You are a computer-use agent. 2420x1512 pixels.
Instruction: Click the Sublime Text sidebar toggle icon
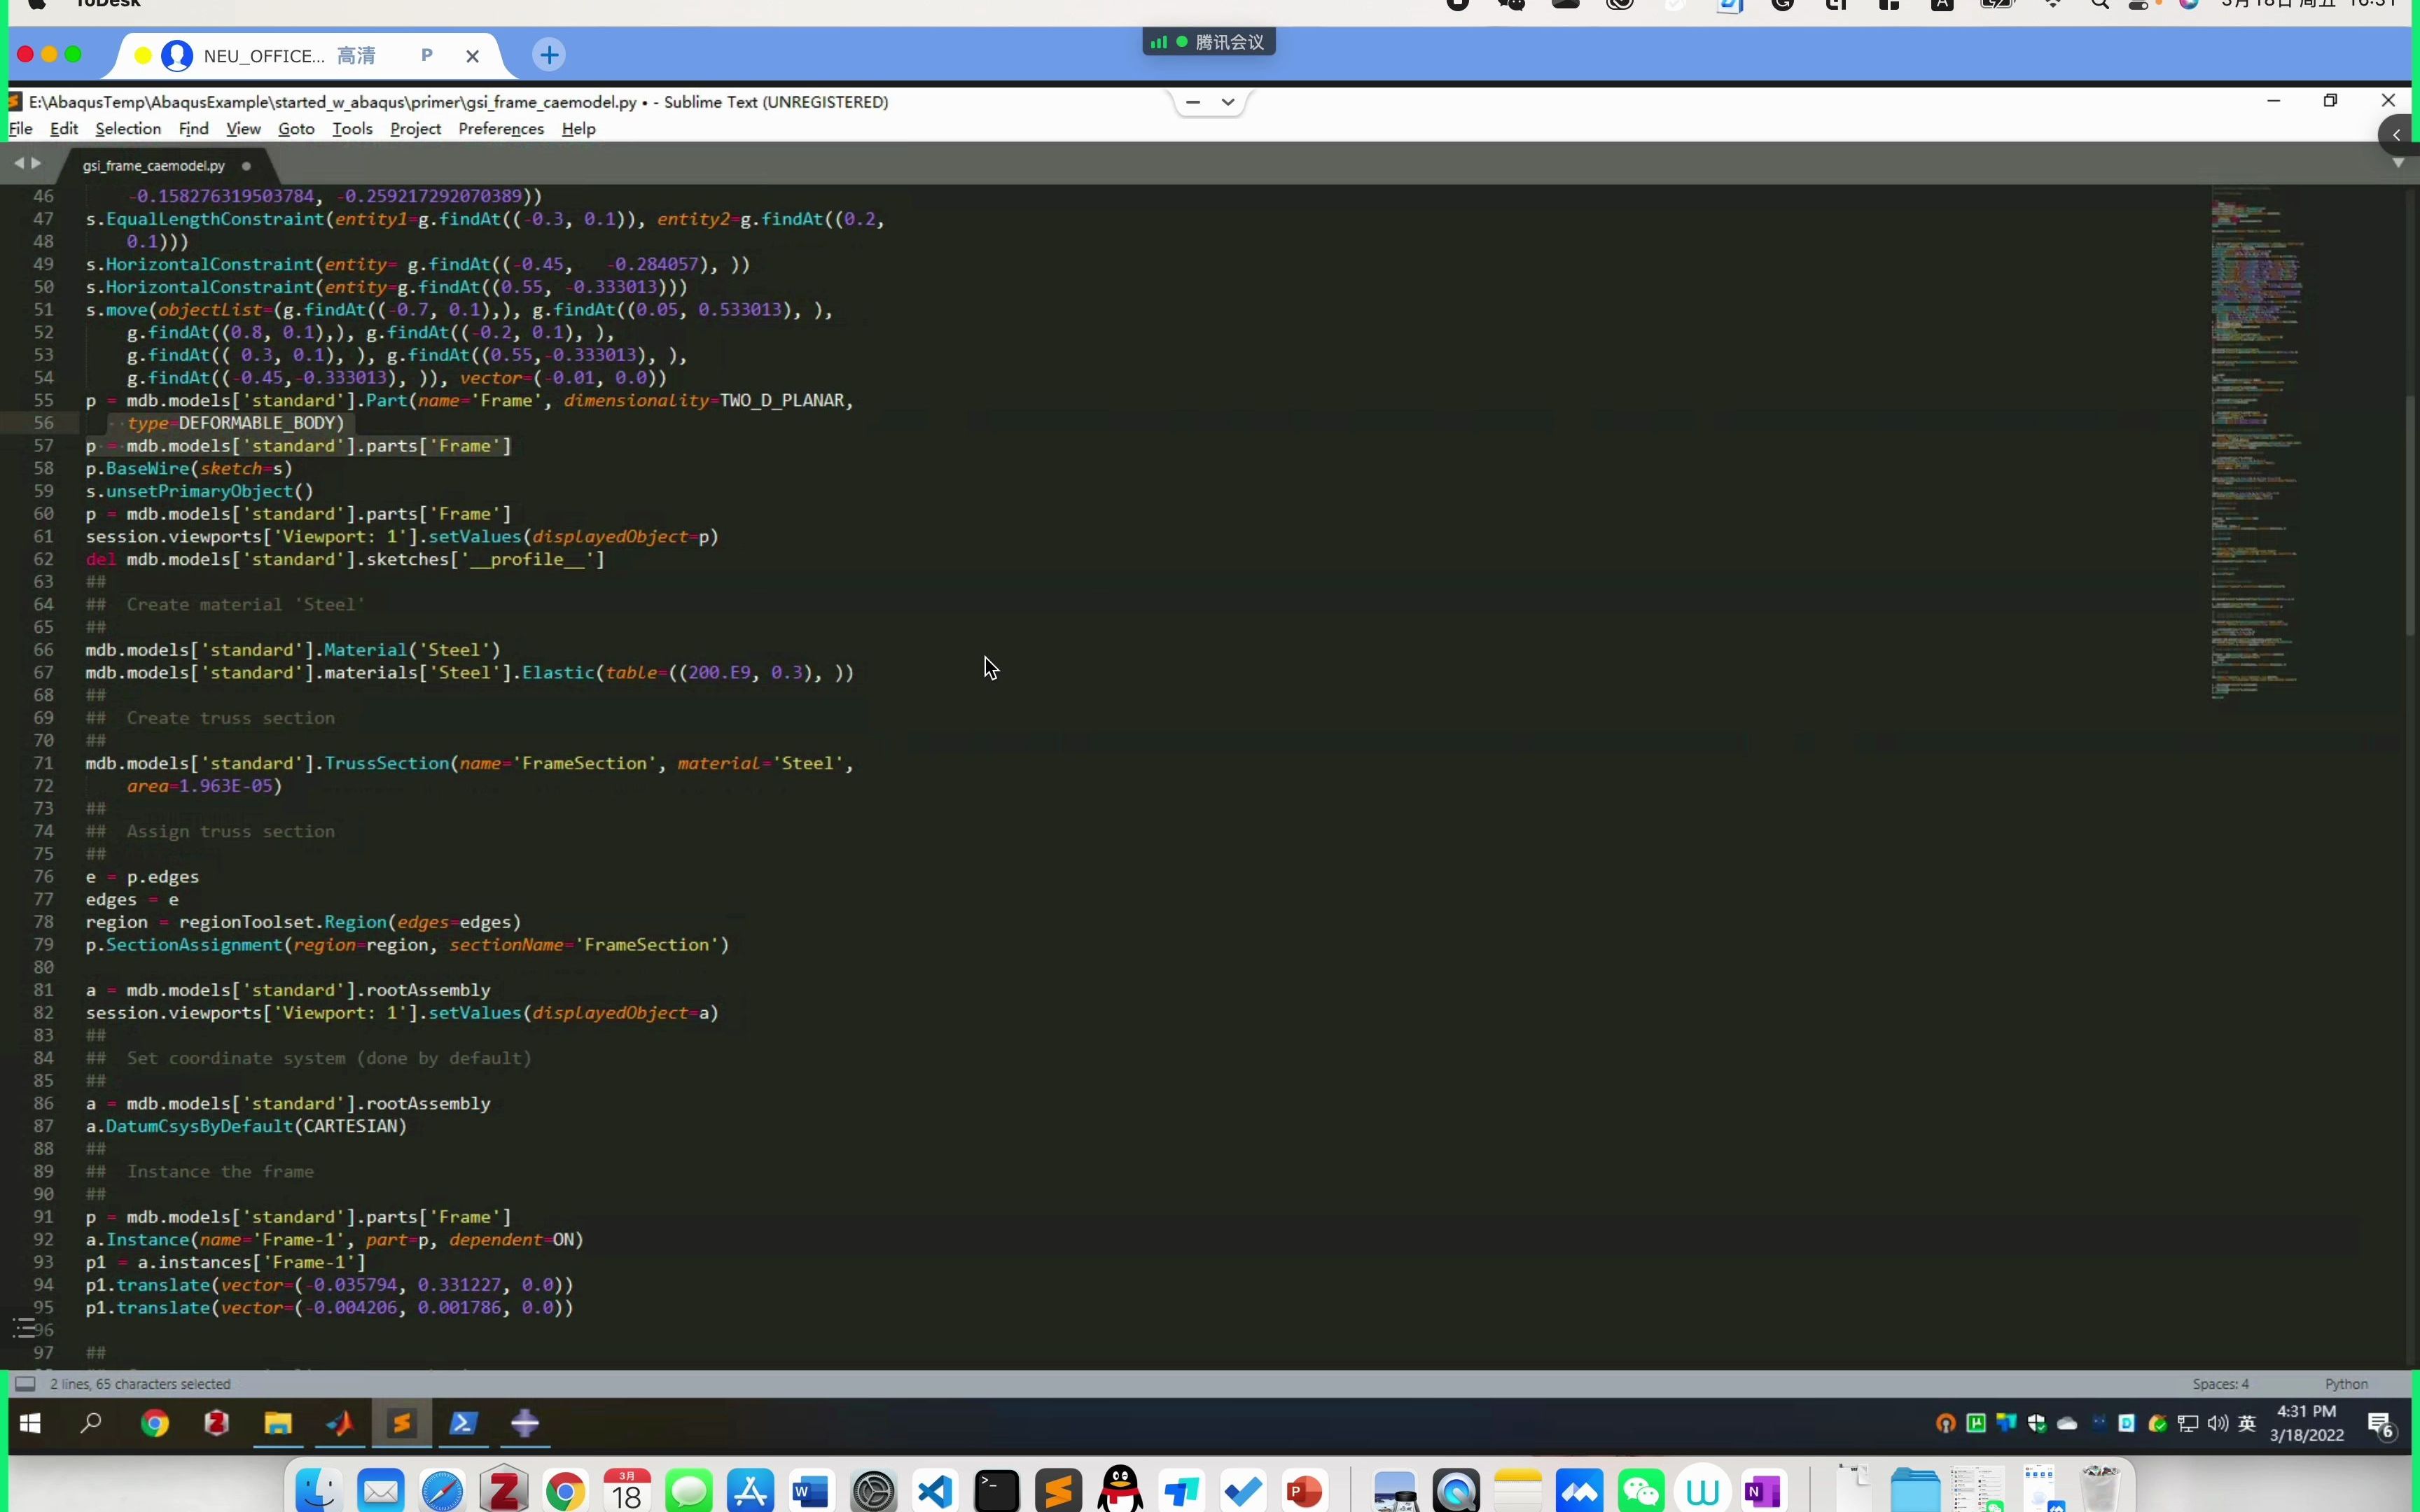point(26,1384)
